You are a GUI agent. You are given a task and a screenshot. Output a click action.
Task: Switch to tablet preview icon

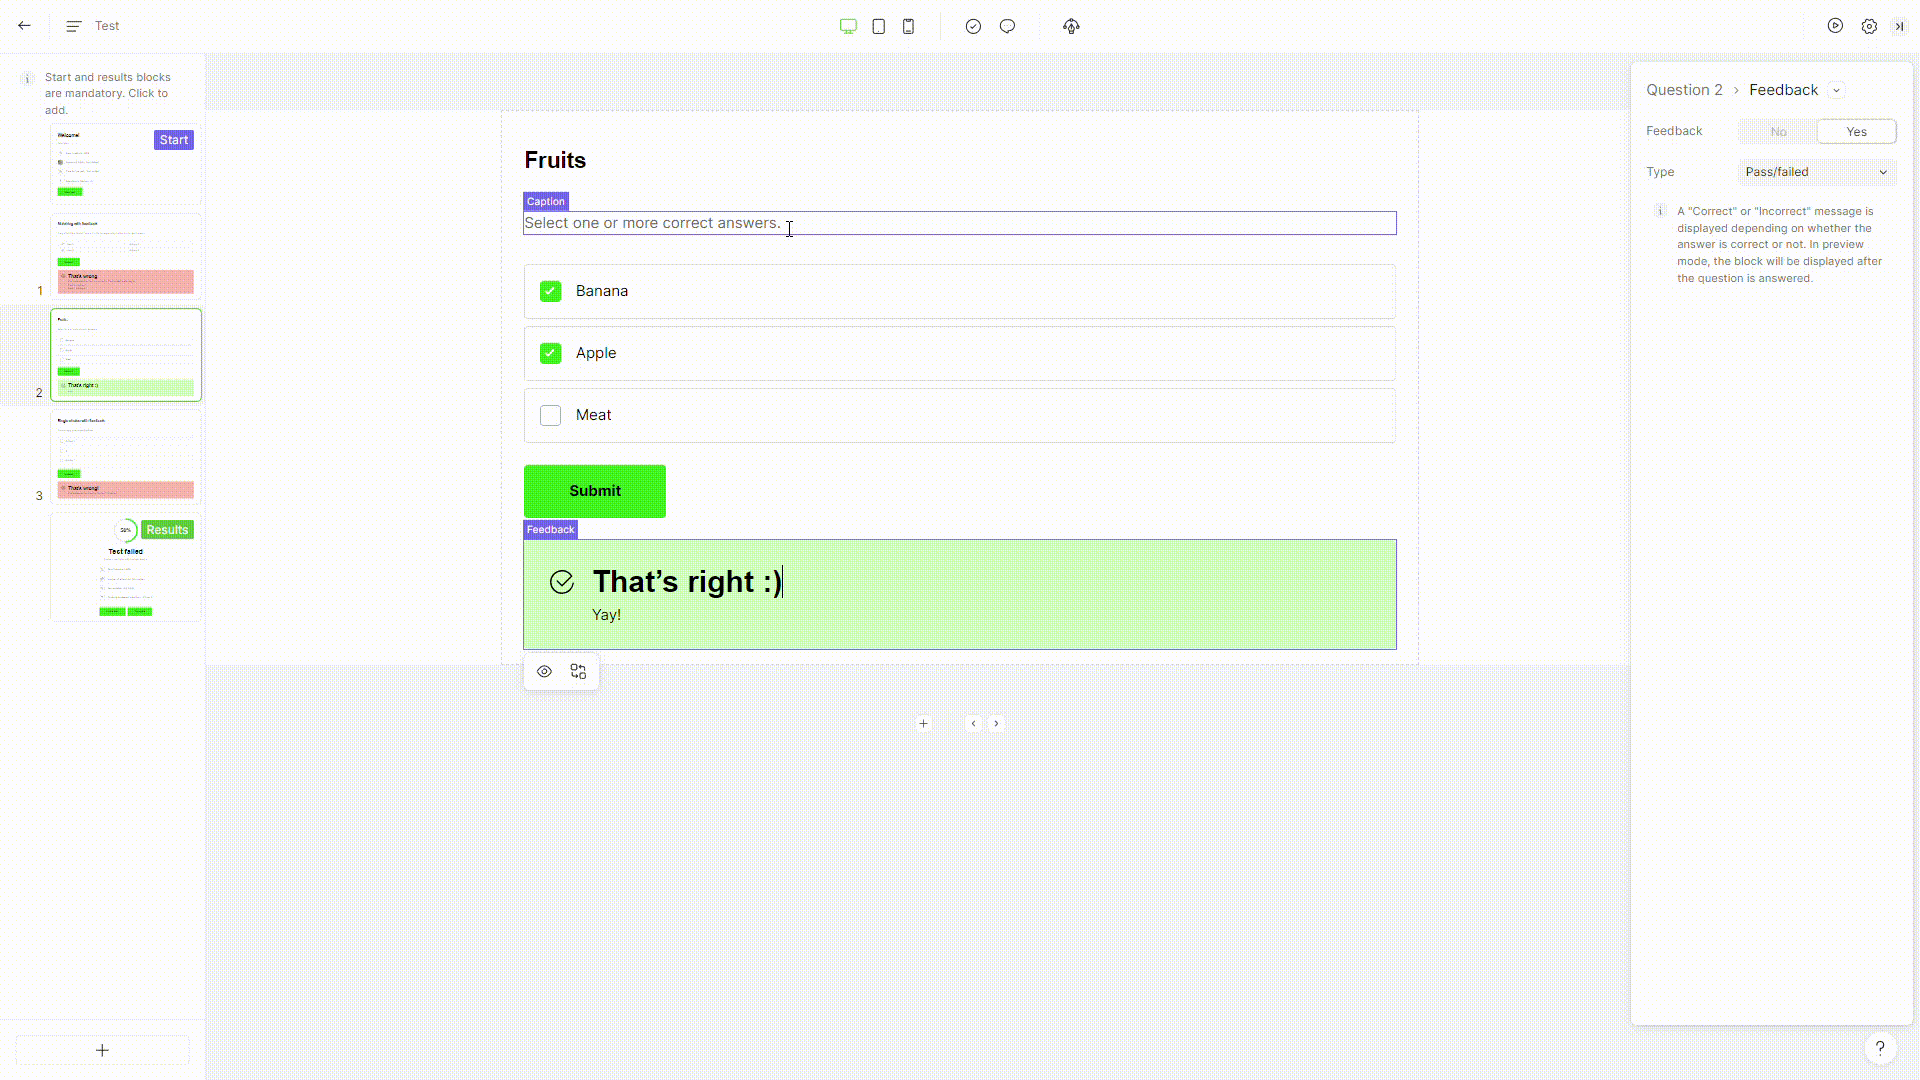pyautogui.click(x=878, y=26)
